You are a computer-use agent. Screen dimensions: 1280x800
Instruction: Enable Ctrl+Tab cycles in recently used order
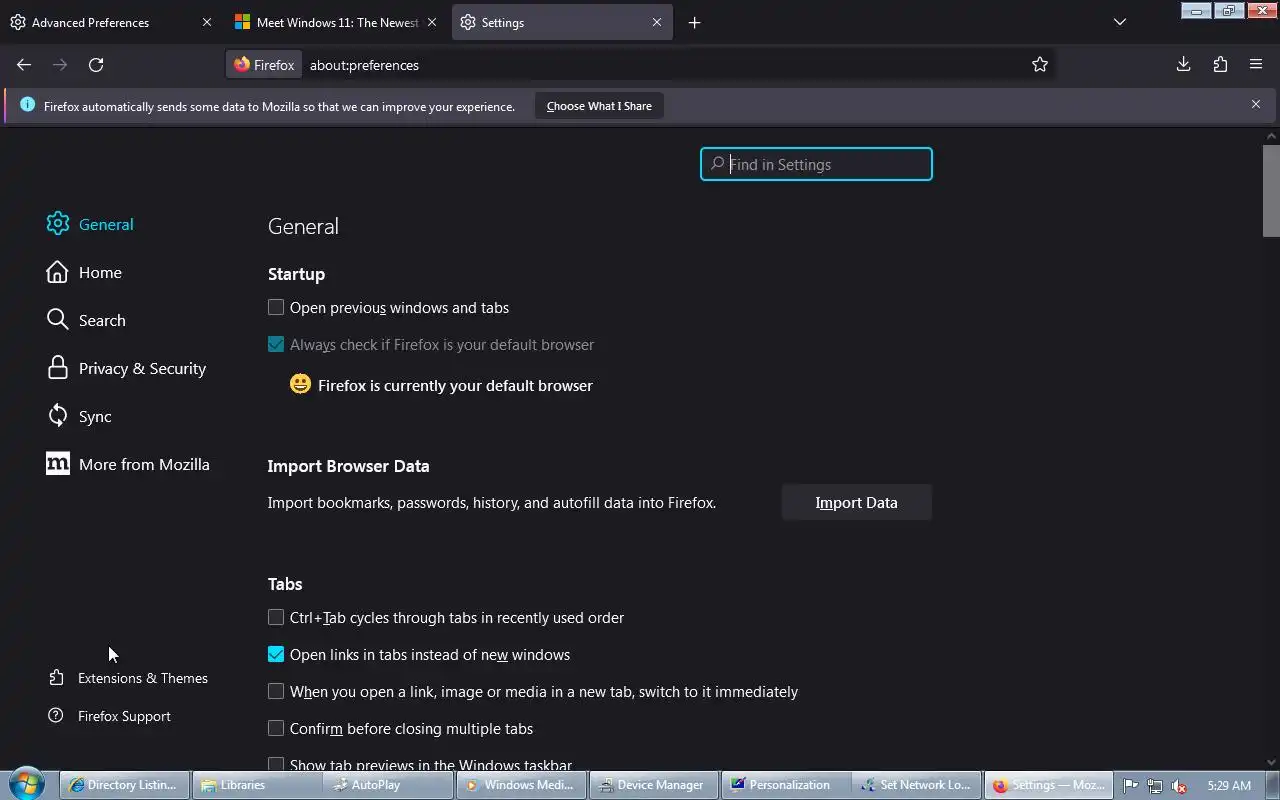coord(276,617)
